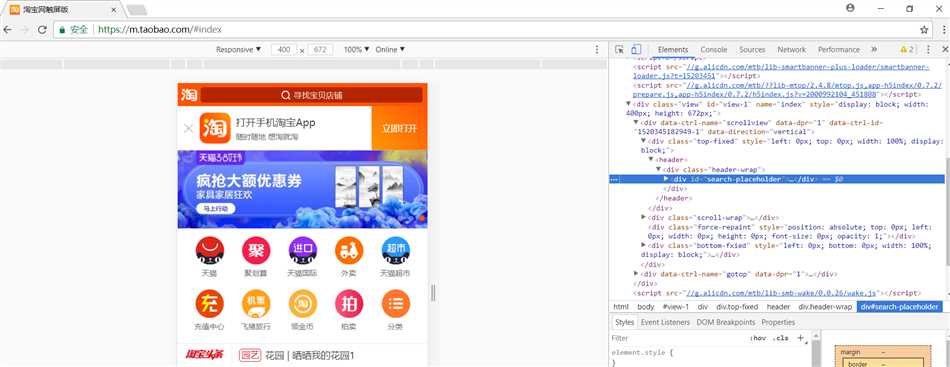Open device toolbar more options menu
This screenshot has width=950, height=367.
tap(597, 50)
